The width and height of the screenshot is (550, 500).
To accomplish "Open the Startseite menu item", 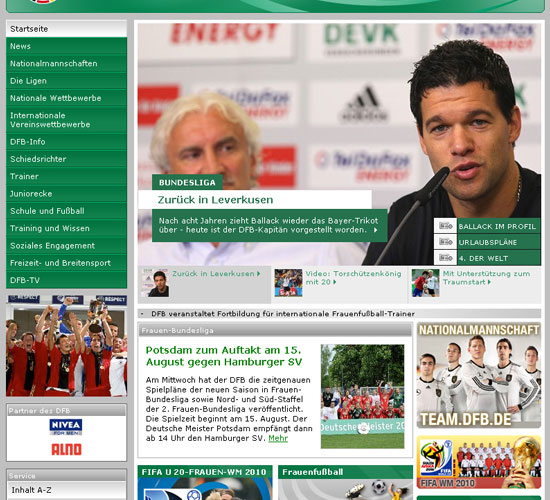I will 66,29.
